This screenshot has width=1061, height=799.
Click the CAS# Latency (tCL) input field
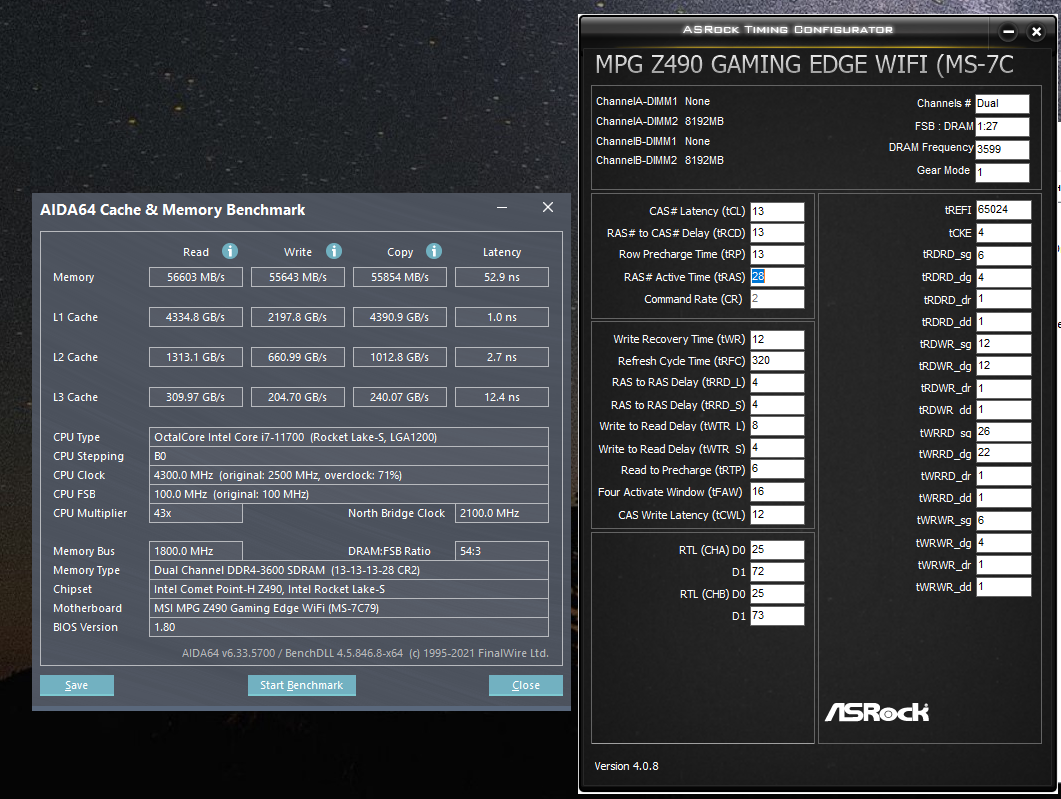777,211
